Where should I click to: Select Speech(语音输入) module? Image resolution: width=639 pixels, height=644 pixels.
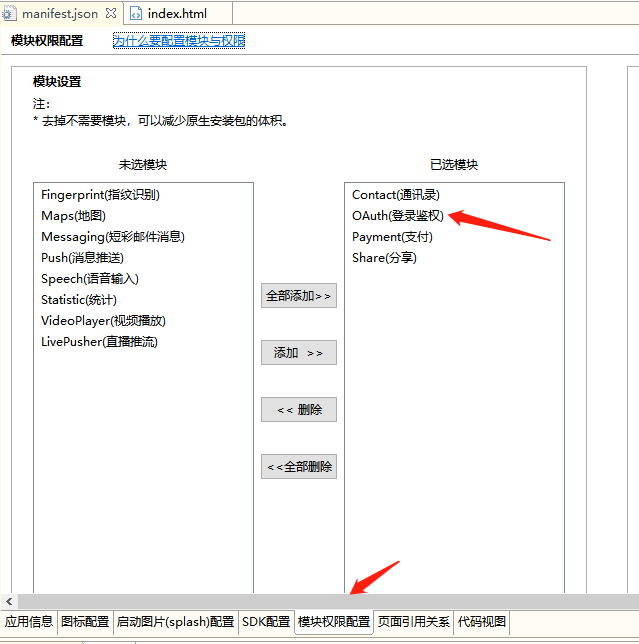(90, 278)
